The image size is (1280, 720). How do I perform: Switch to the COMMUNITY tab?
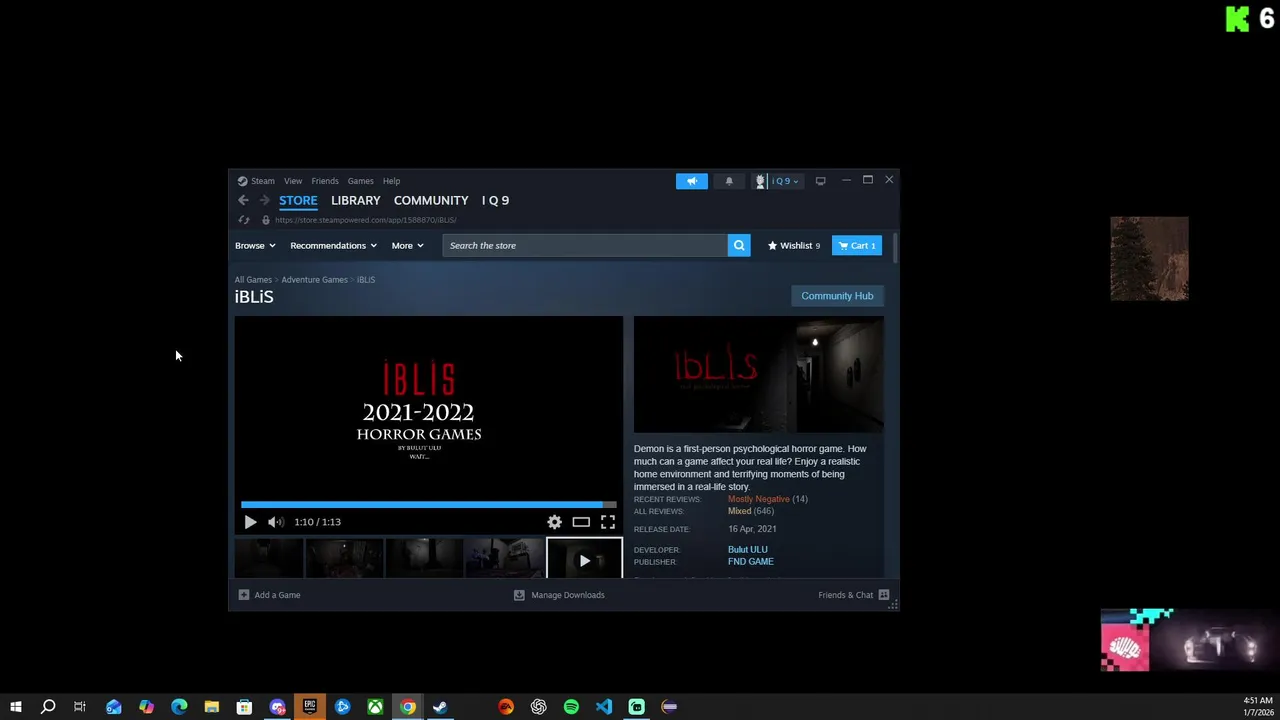click(431, 200)
